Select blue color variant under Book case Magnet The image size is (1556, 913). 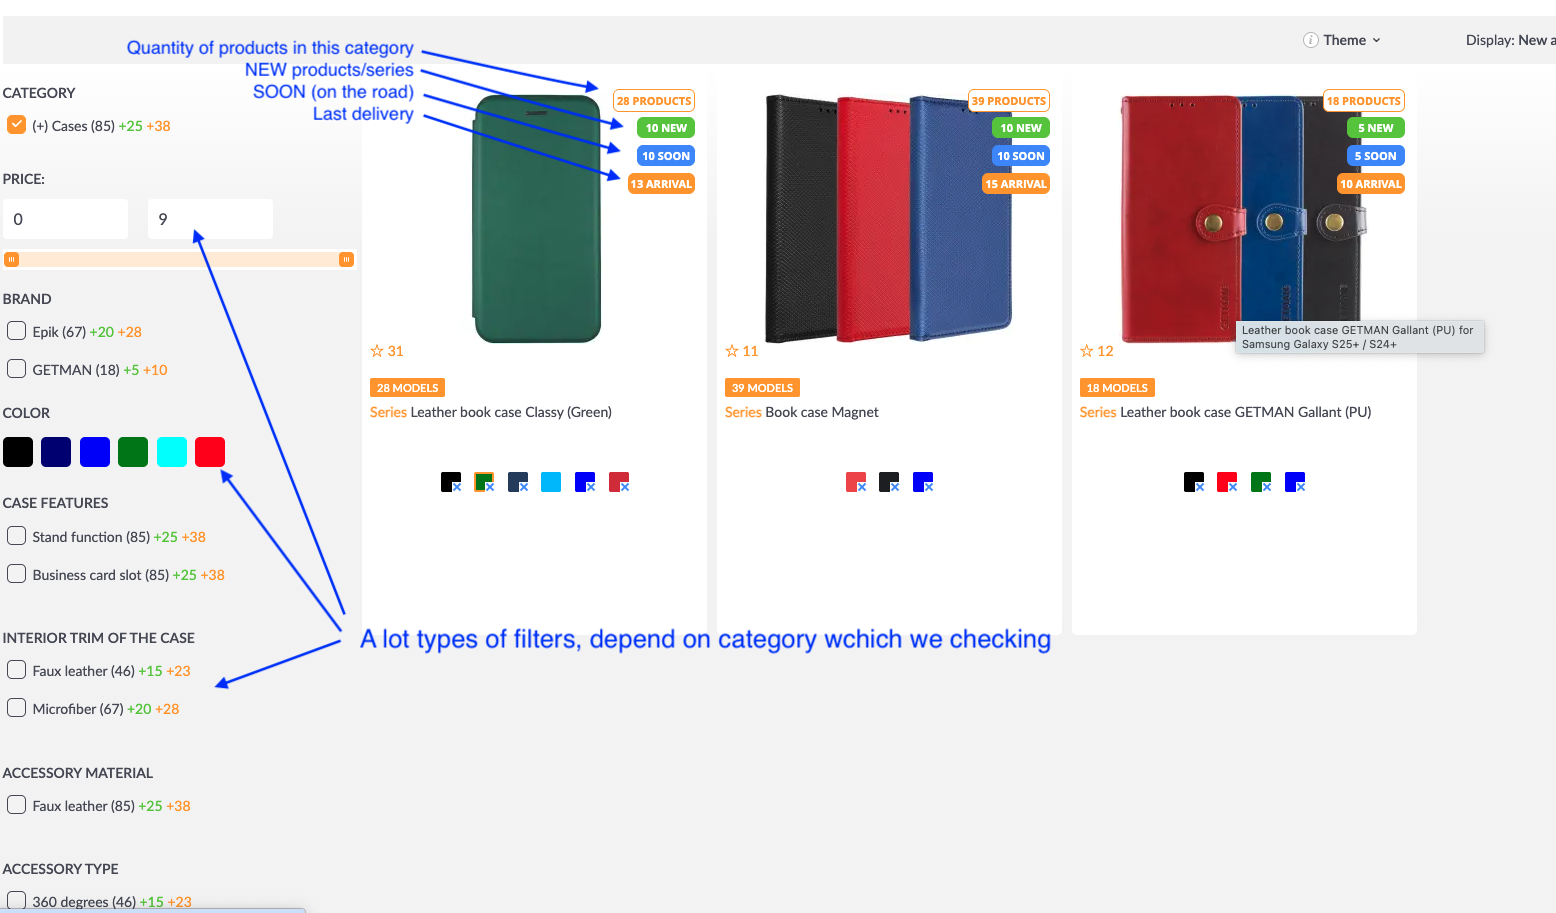coord(923,482)
